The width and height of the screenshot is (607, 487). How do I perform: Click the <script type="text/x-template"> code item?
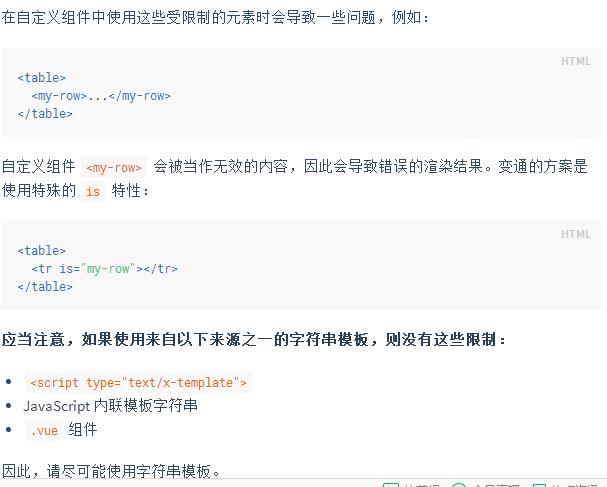click(x=138, y=382)
